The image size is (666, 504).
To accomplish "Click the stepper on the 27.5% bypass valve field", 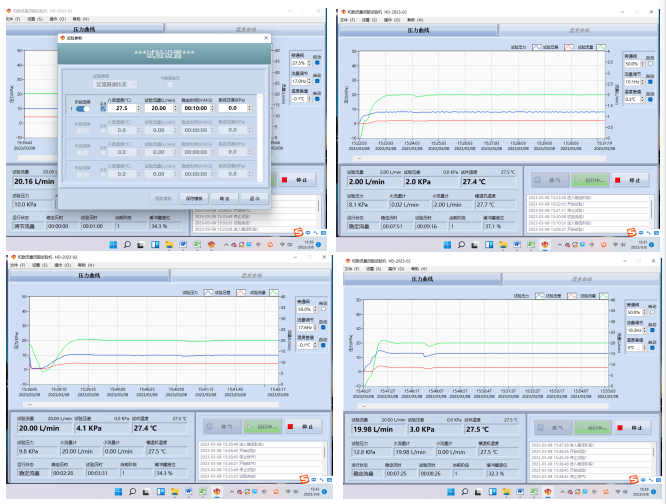I will pyautogui.click(x=309, y=63).
